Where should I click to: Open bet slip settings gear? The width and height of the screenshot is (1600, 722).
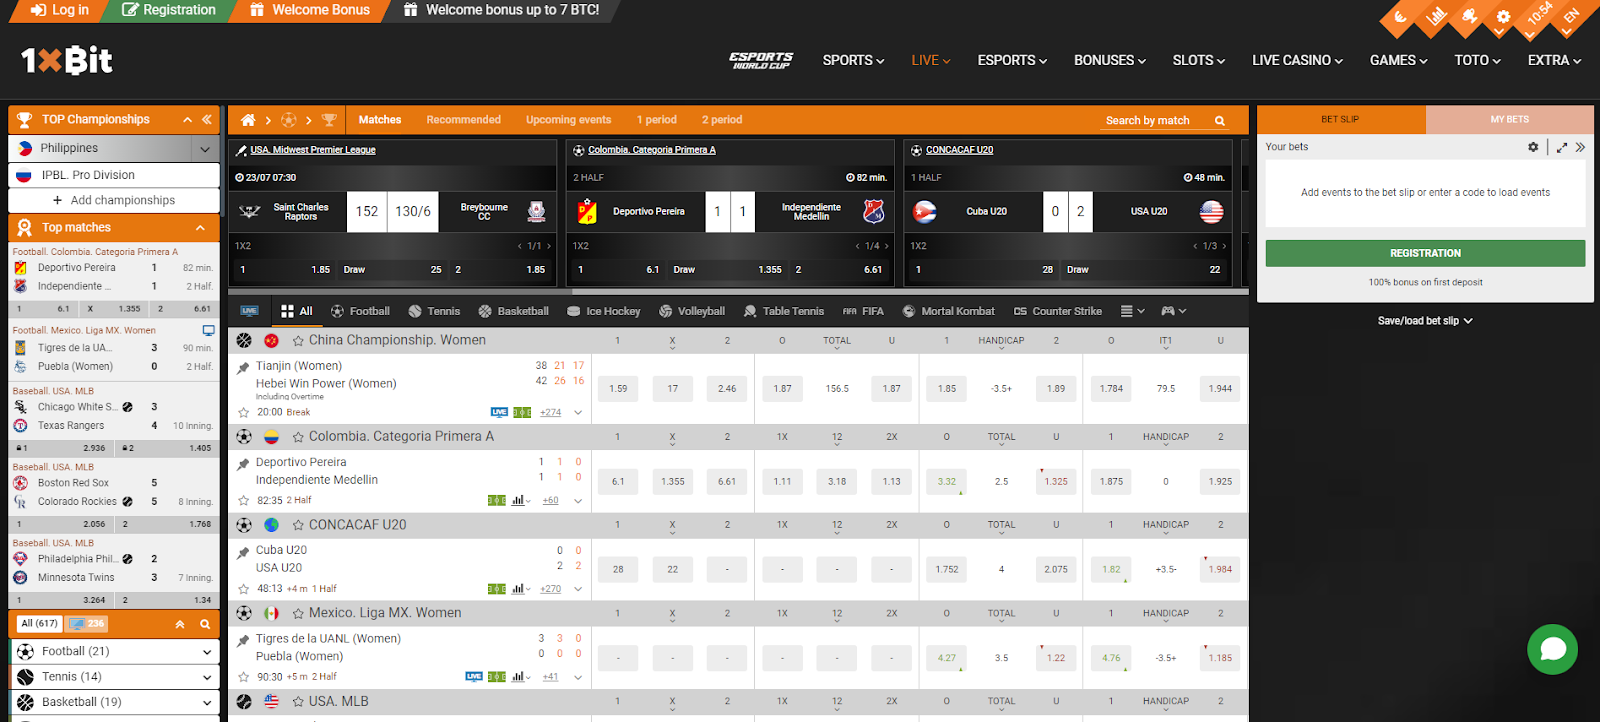coord(1533,147)
